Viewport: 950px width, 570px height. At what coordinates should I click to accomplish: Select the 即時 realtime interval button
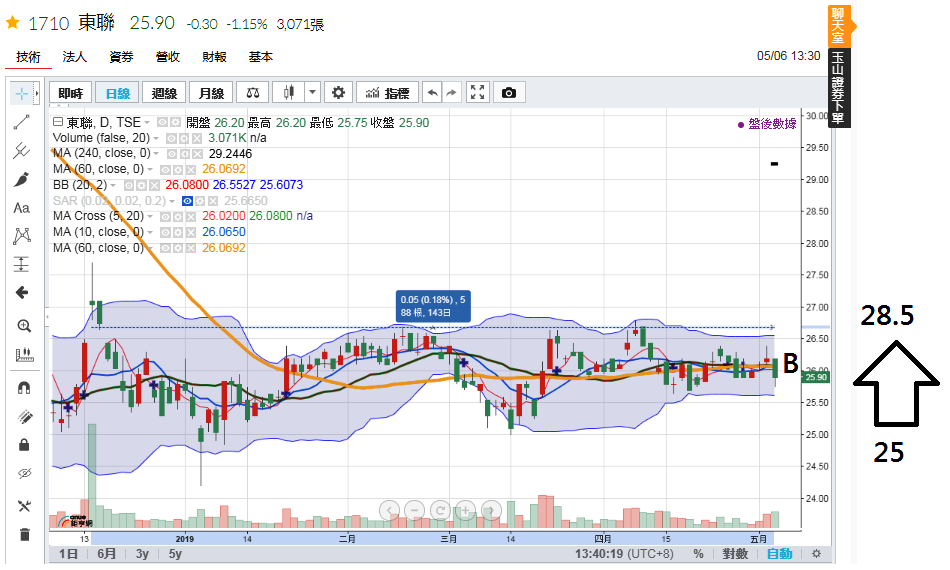(x=70, y=93)
